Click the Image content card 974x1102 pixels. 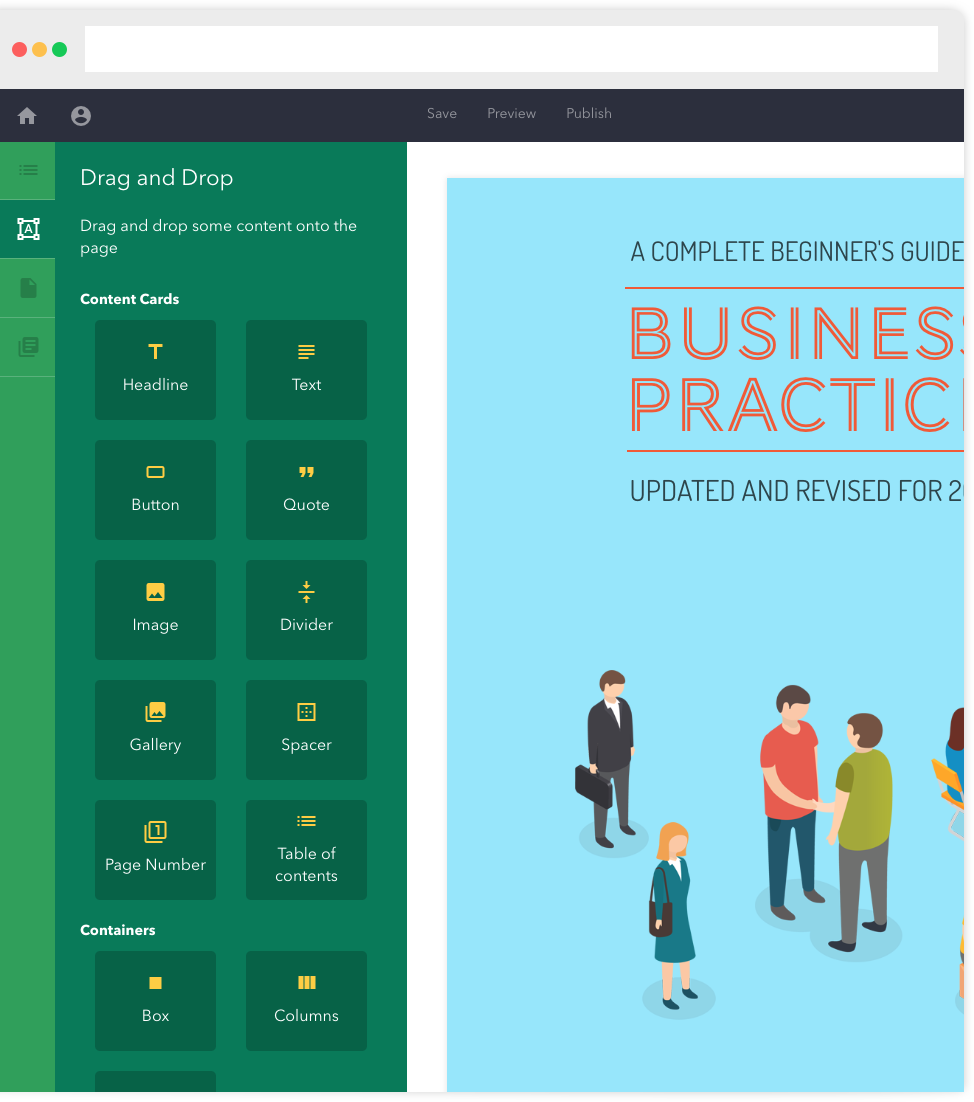[155, 609]
